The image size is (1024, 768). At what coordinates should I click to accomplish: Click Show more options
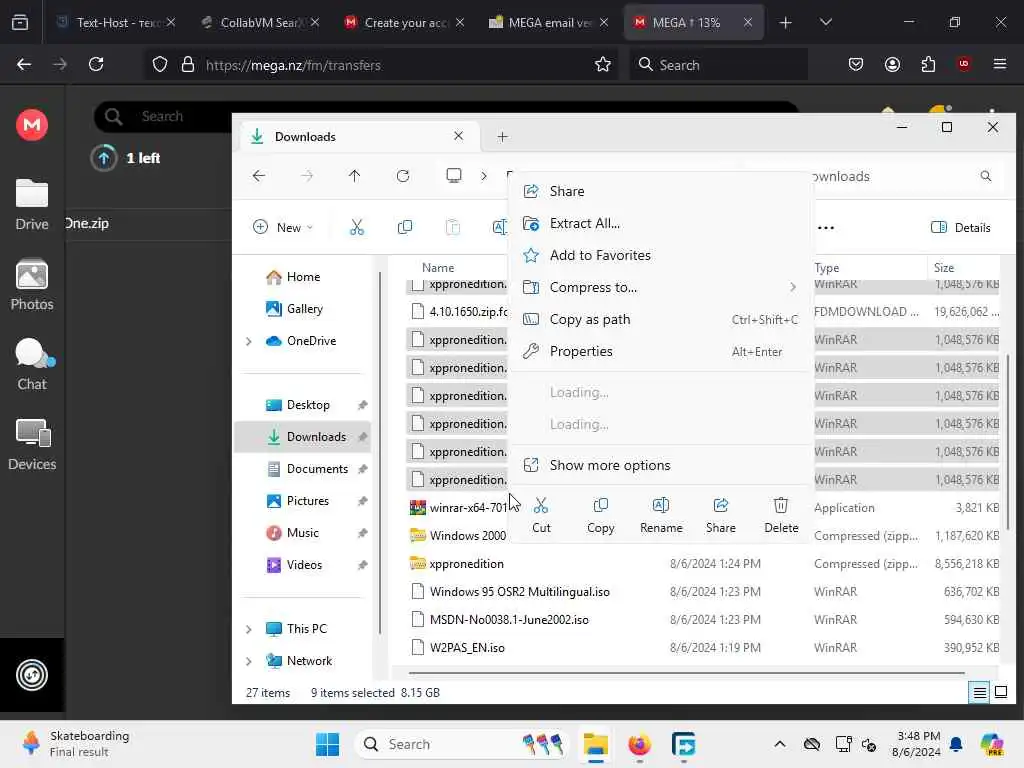pyautogui.click(x=661, y=465)
